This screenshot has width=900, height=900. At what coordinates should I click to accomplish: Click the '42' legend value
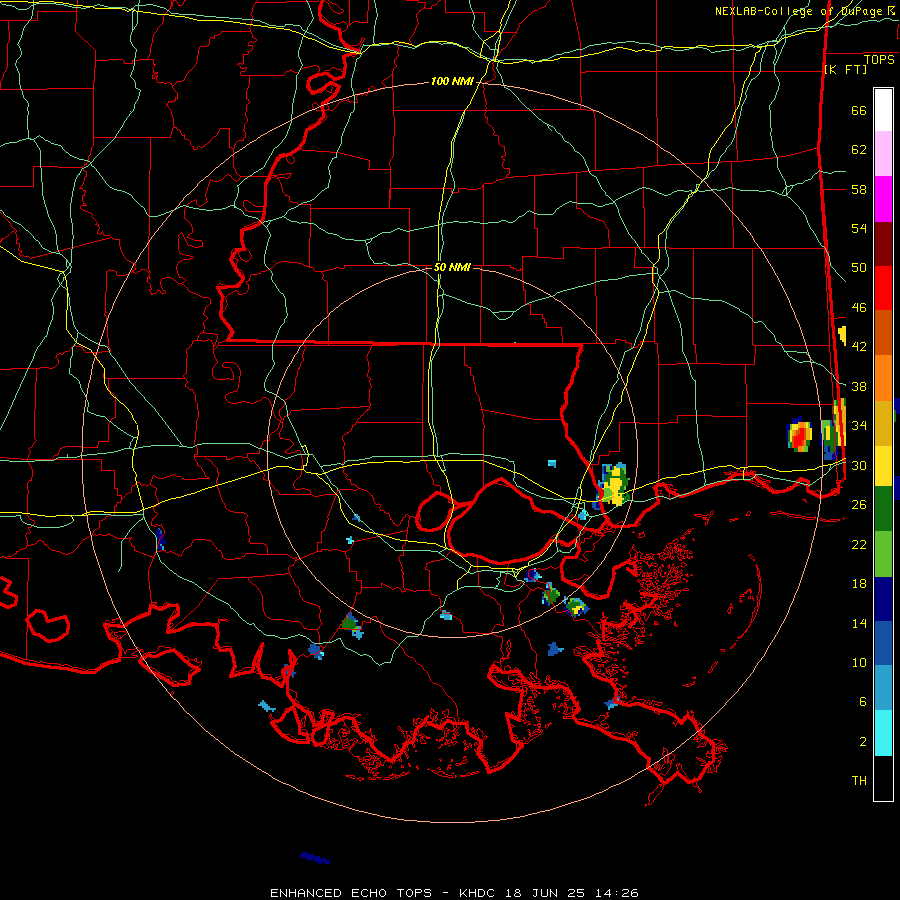click(x=859, y=347)
